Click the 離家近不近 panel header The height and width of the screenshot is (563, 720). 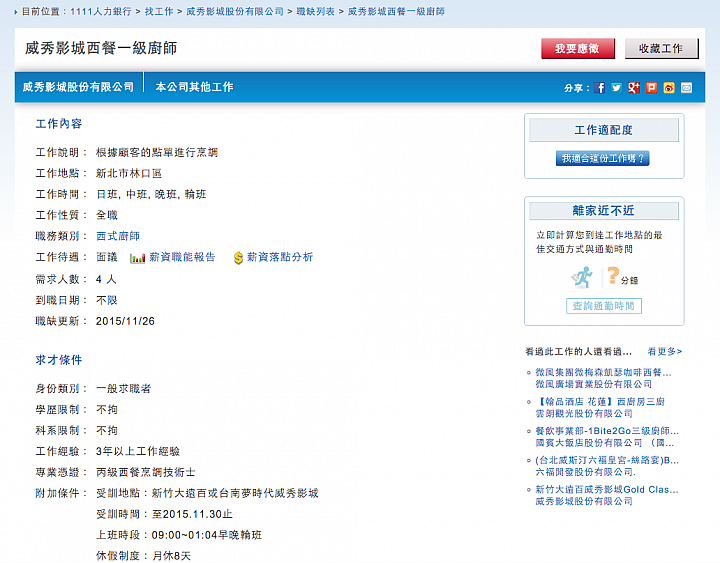tap(604, 211)
